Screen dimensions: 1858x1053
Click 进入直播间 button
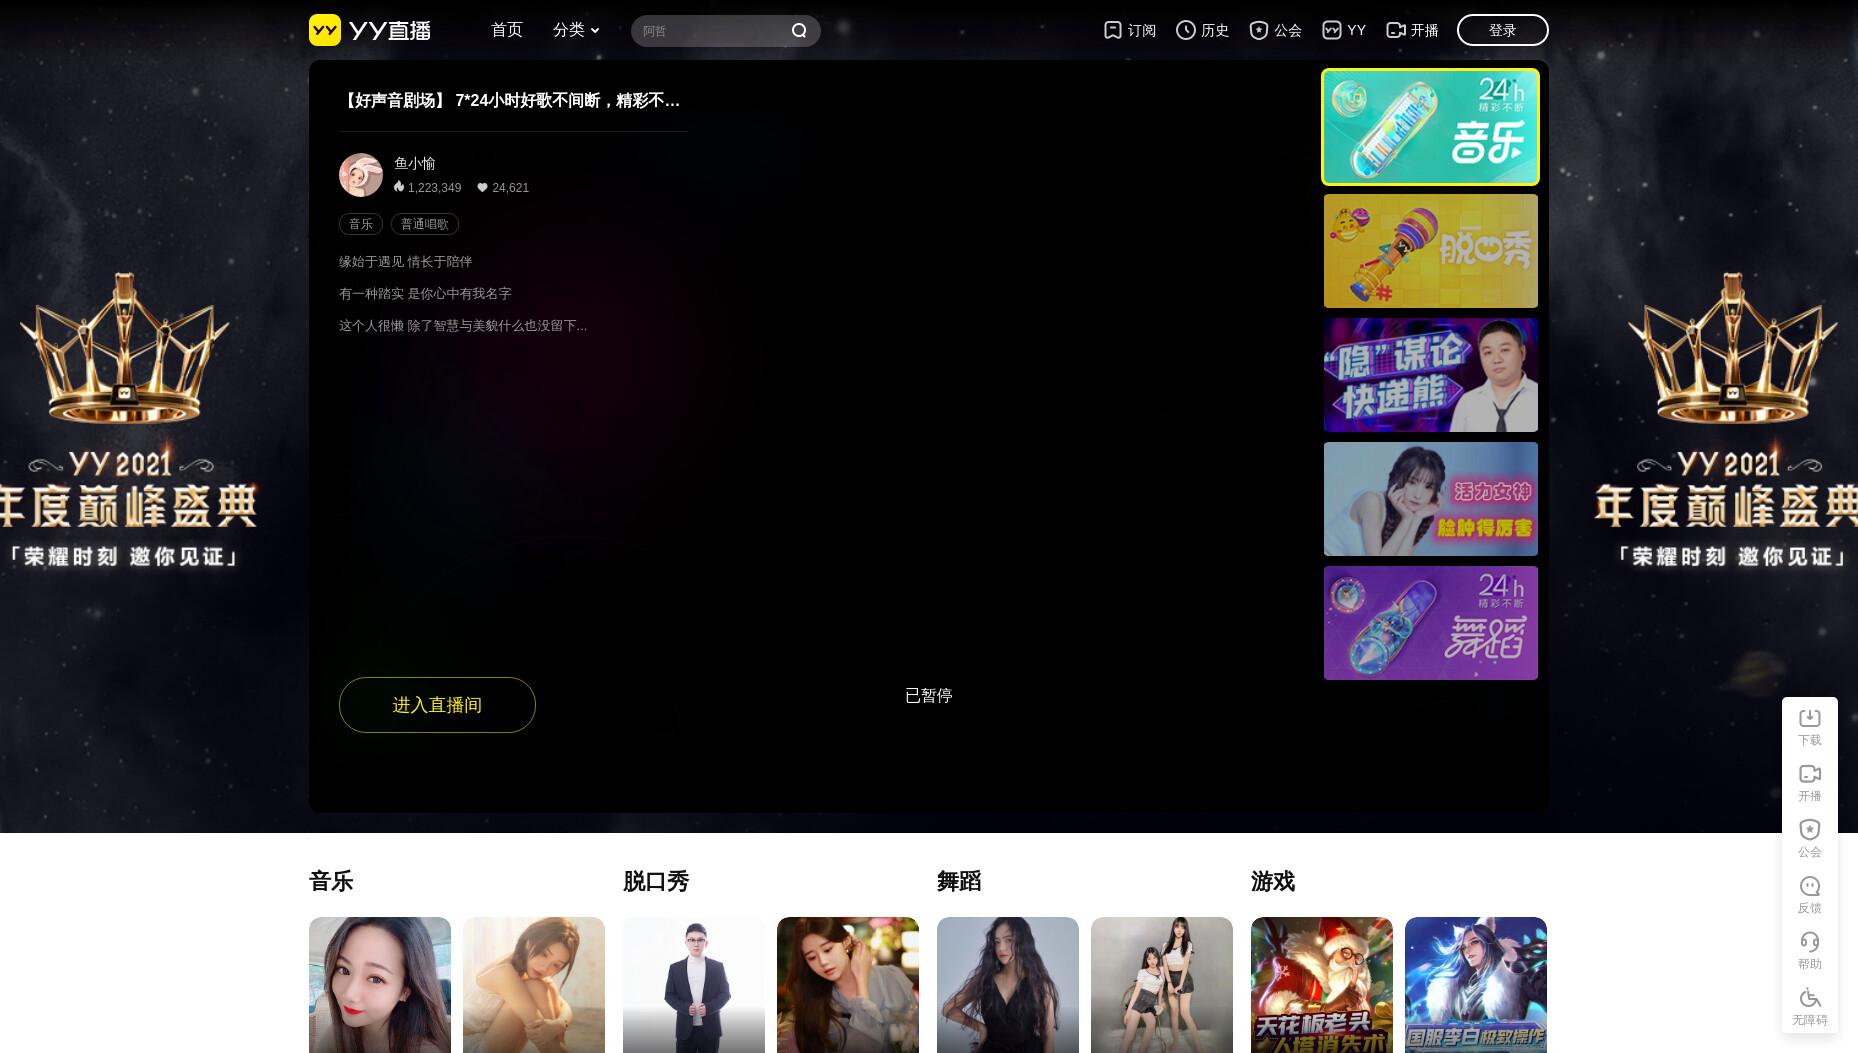coord(437,705)
